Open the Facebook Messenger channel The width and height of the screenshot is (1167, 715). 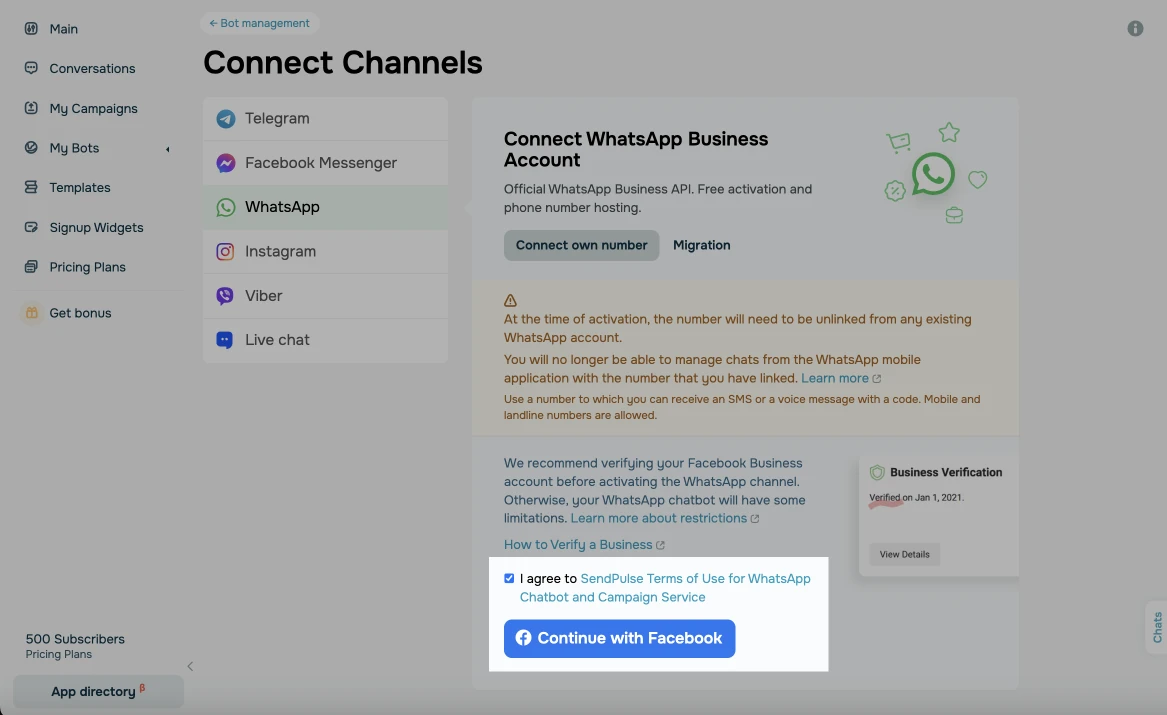224,162
